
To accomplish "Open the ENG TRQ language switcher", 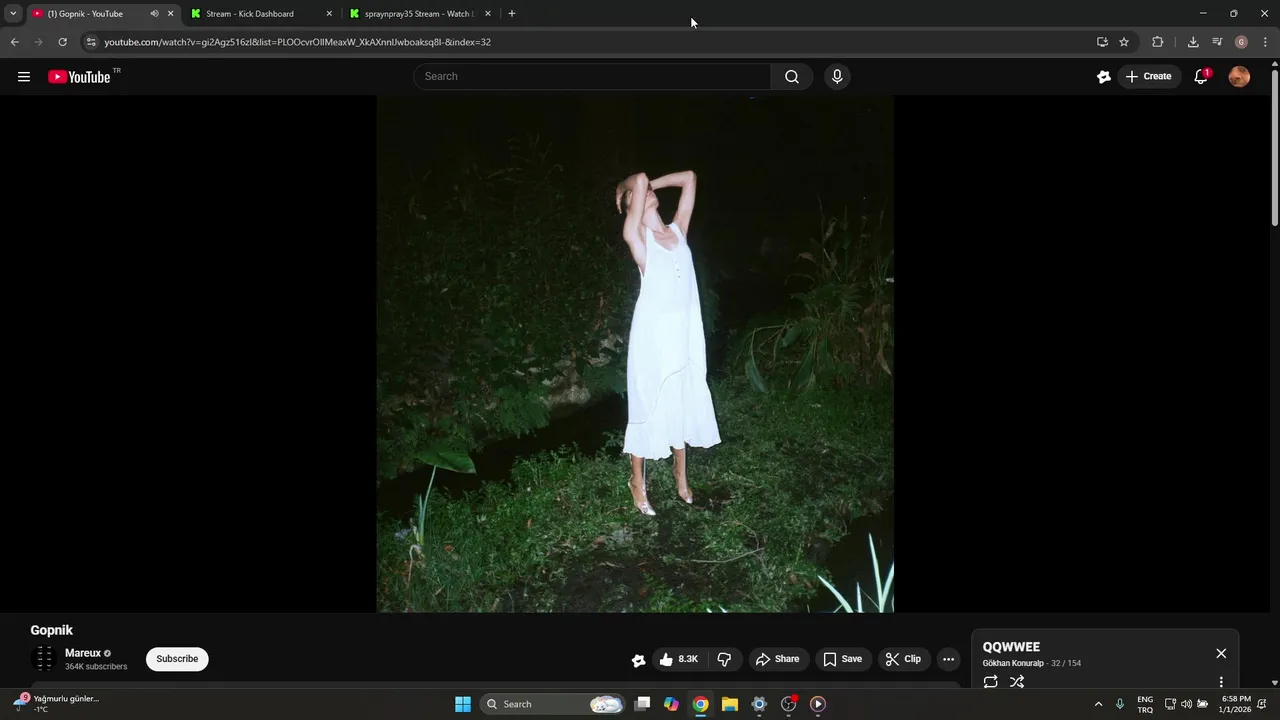I will [1145, 704].
